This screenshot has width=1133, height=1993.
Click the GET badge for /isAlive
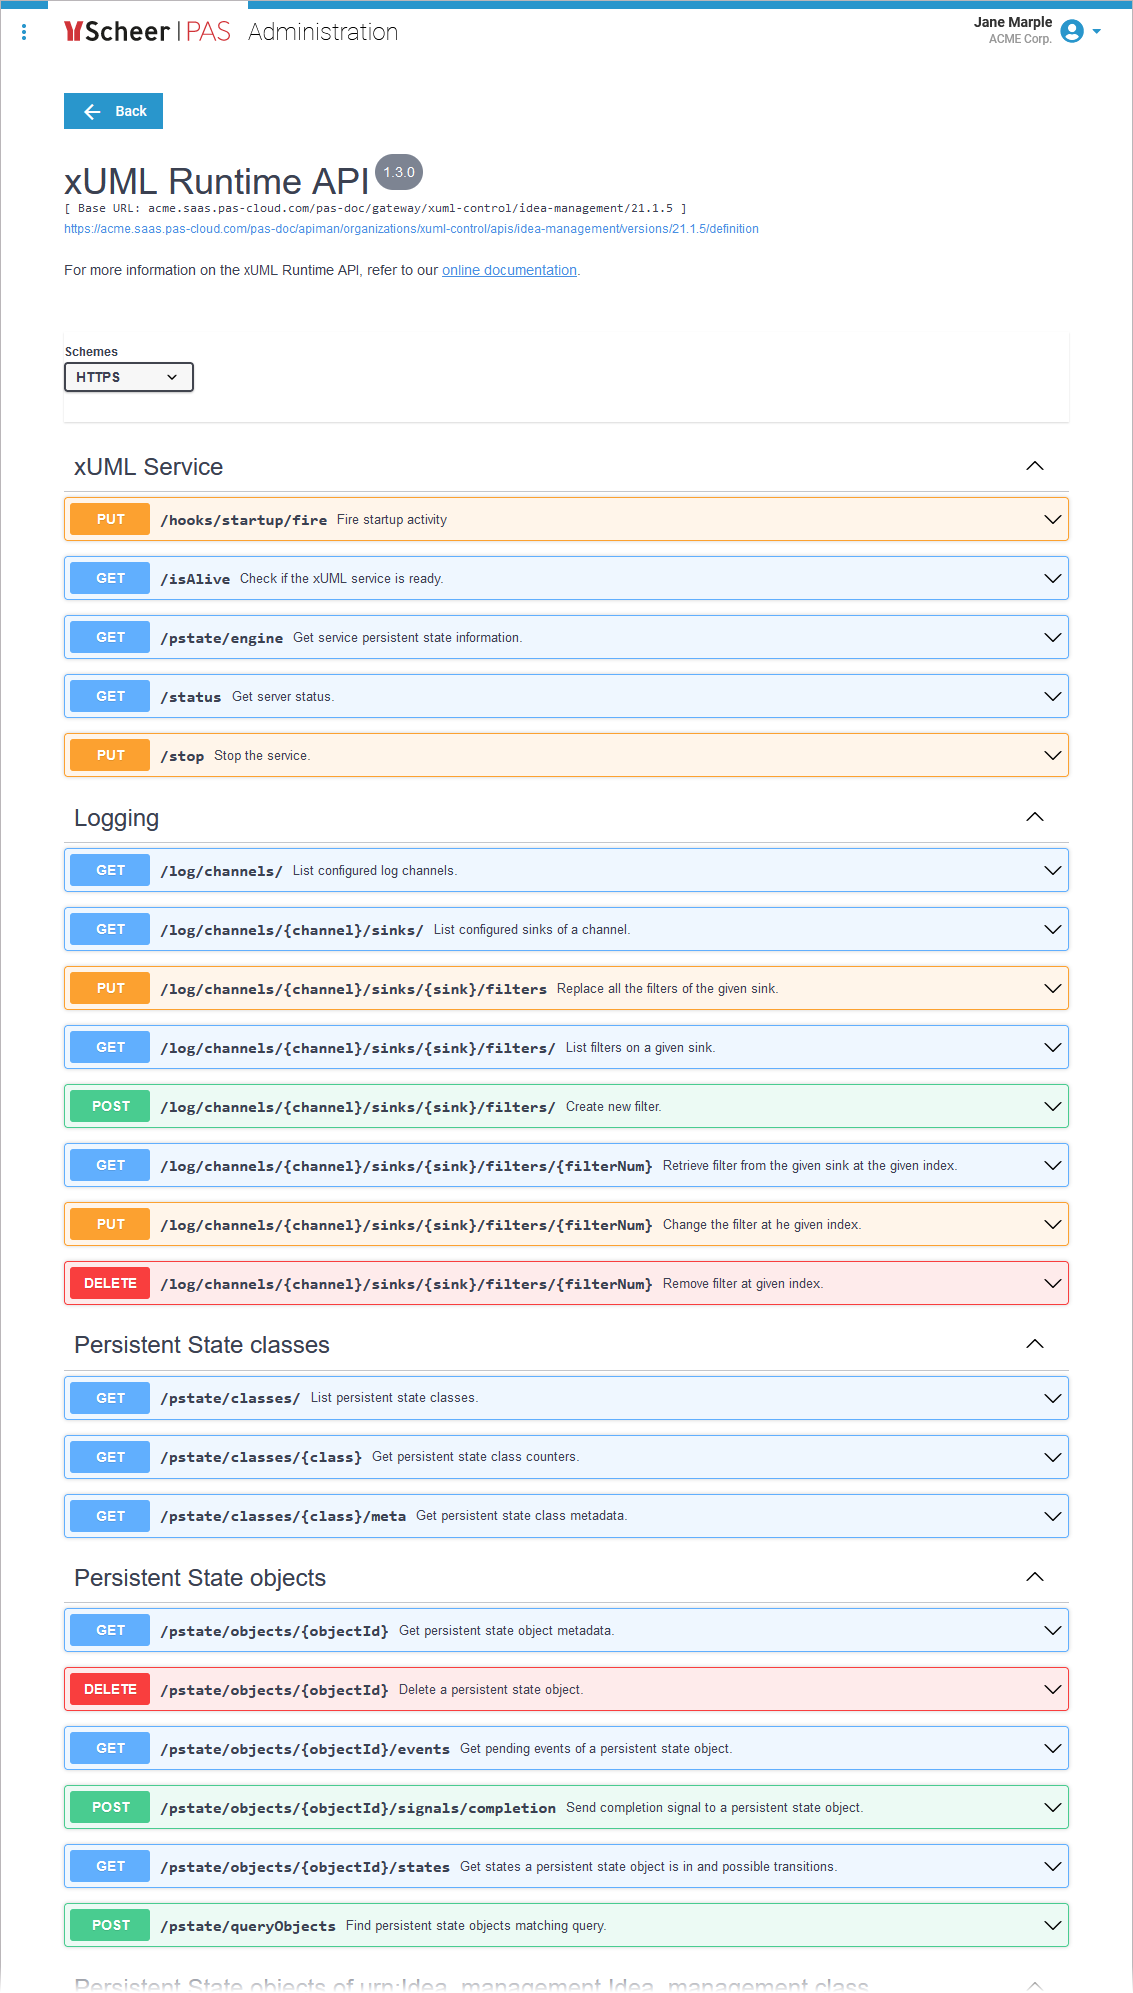click(110, 578)
